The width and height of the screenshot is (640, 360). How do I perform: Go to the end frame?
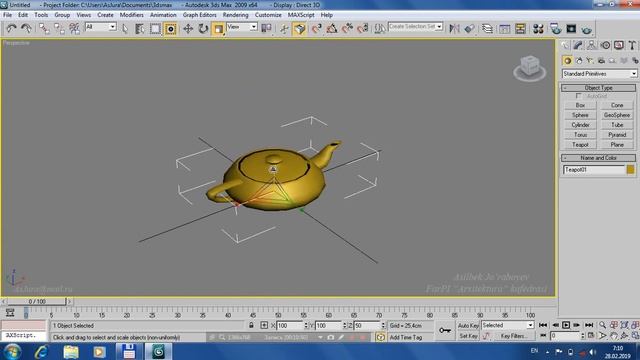[x=589, y=325]
